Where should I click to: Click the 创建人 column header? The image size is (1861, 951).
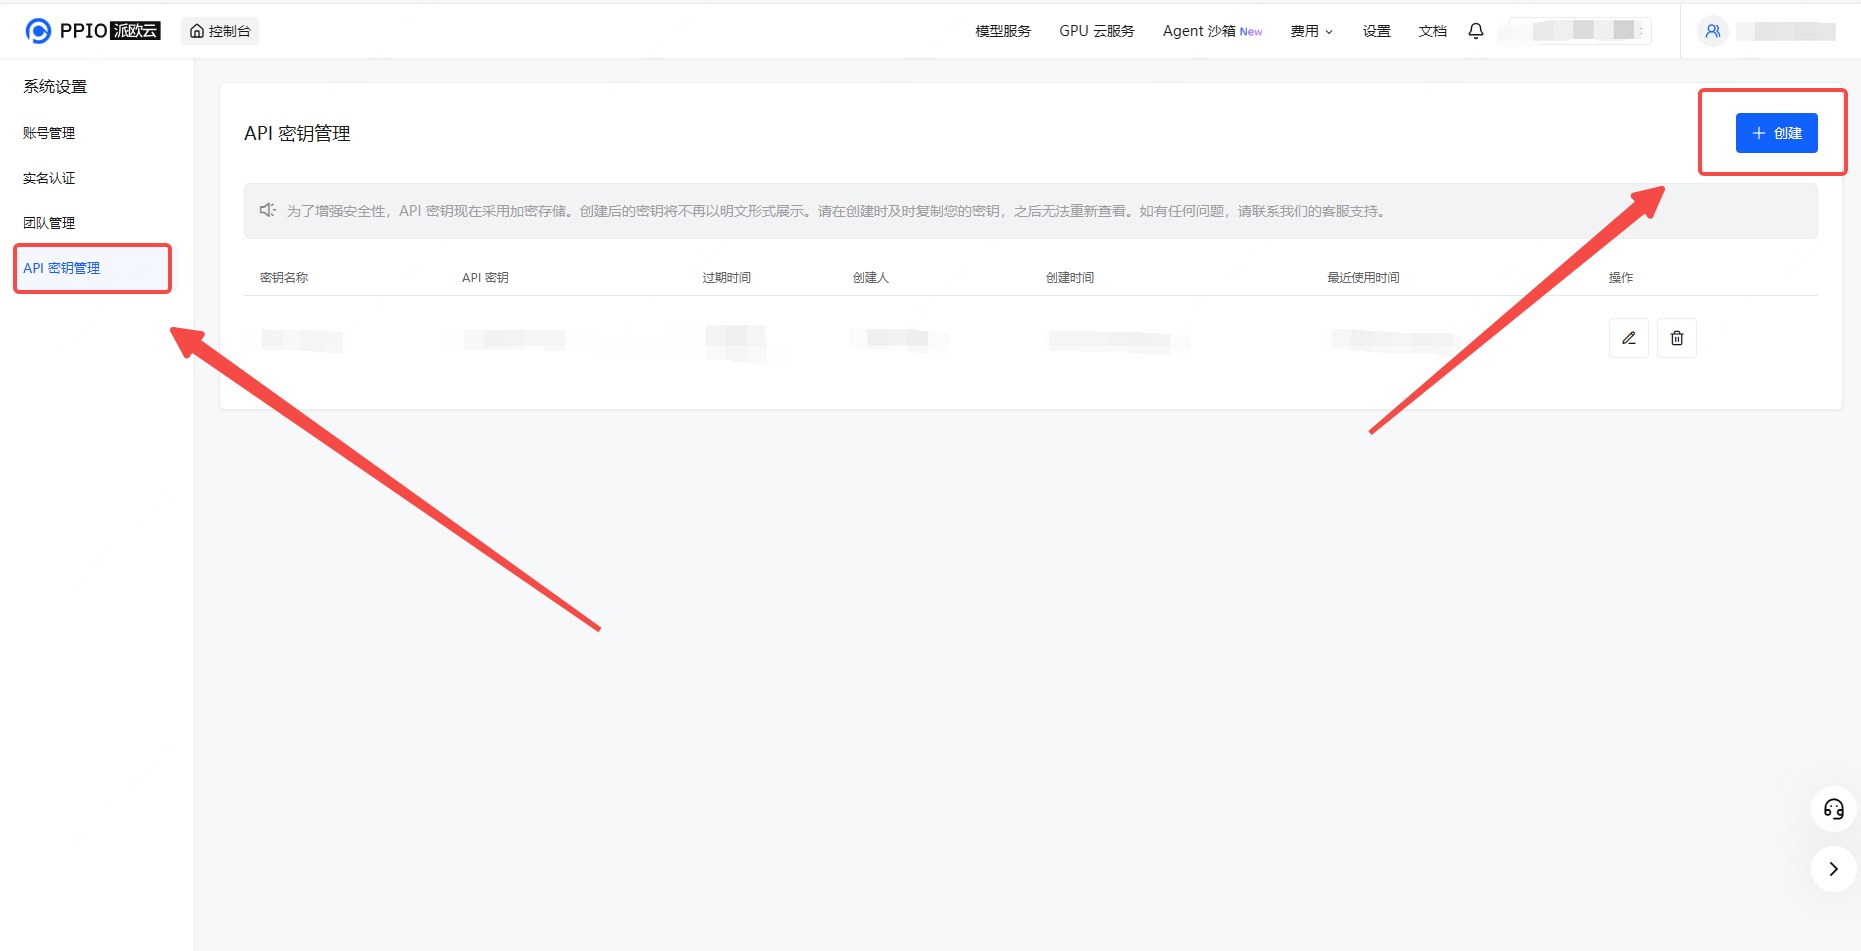[870, 278]
